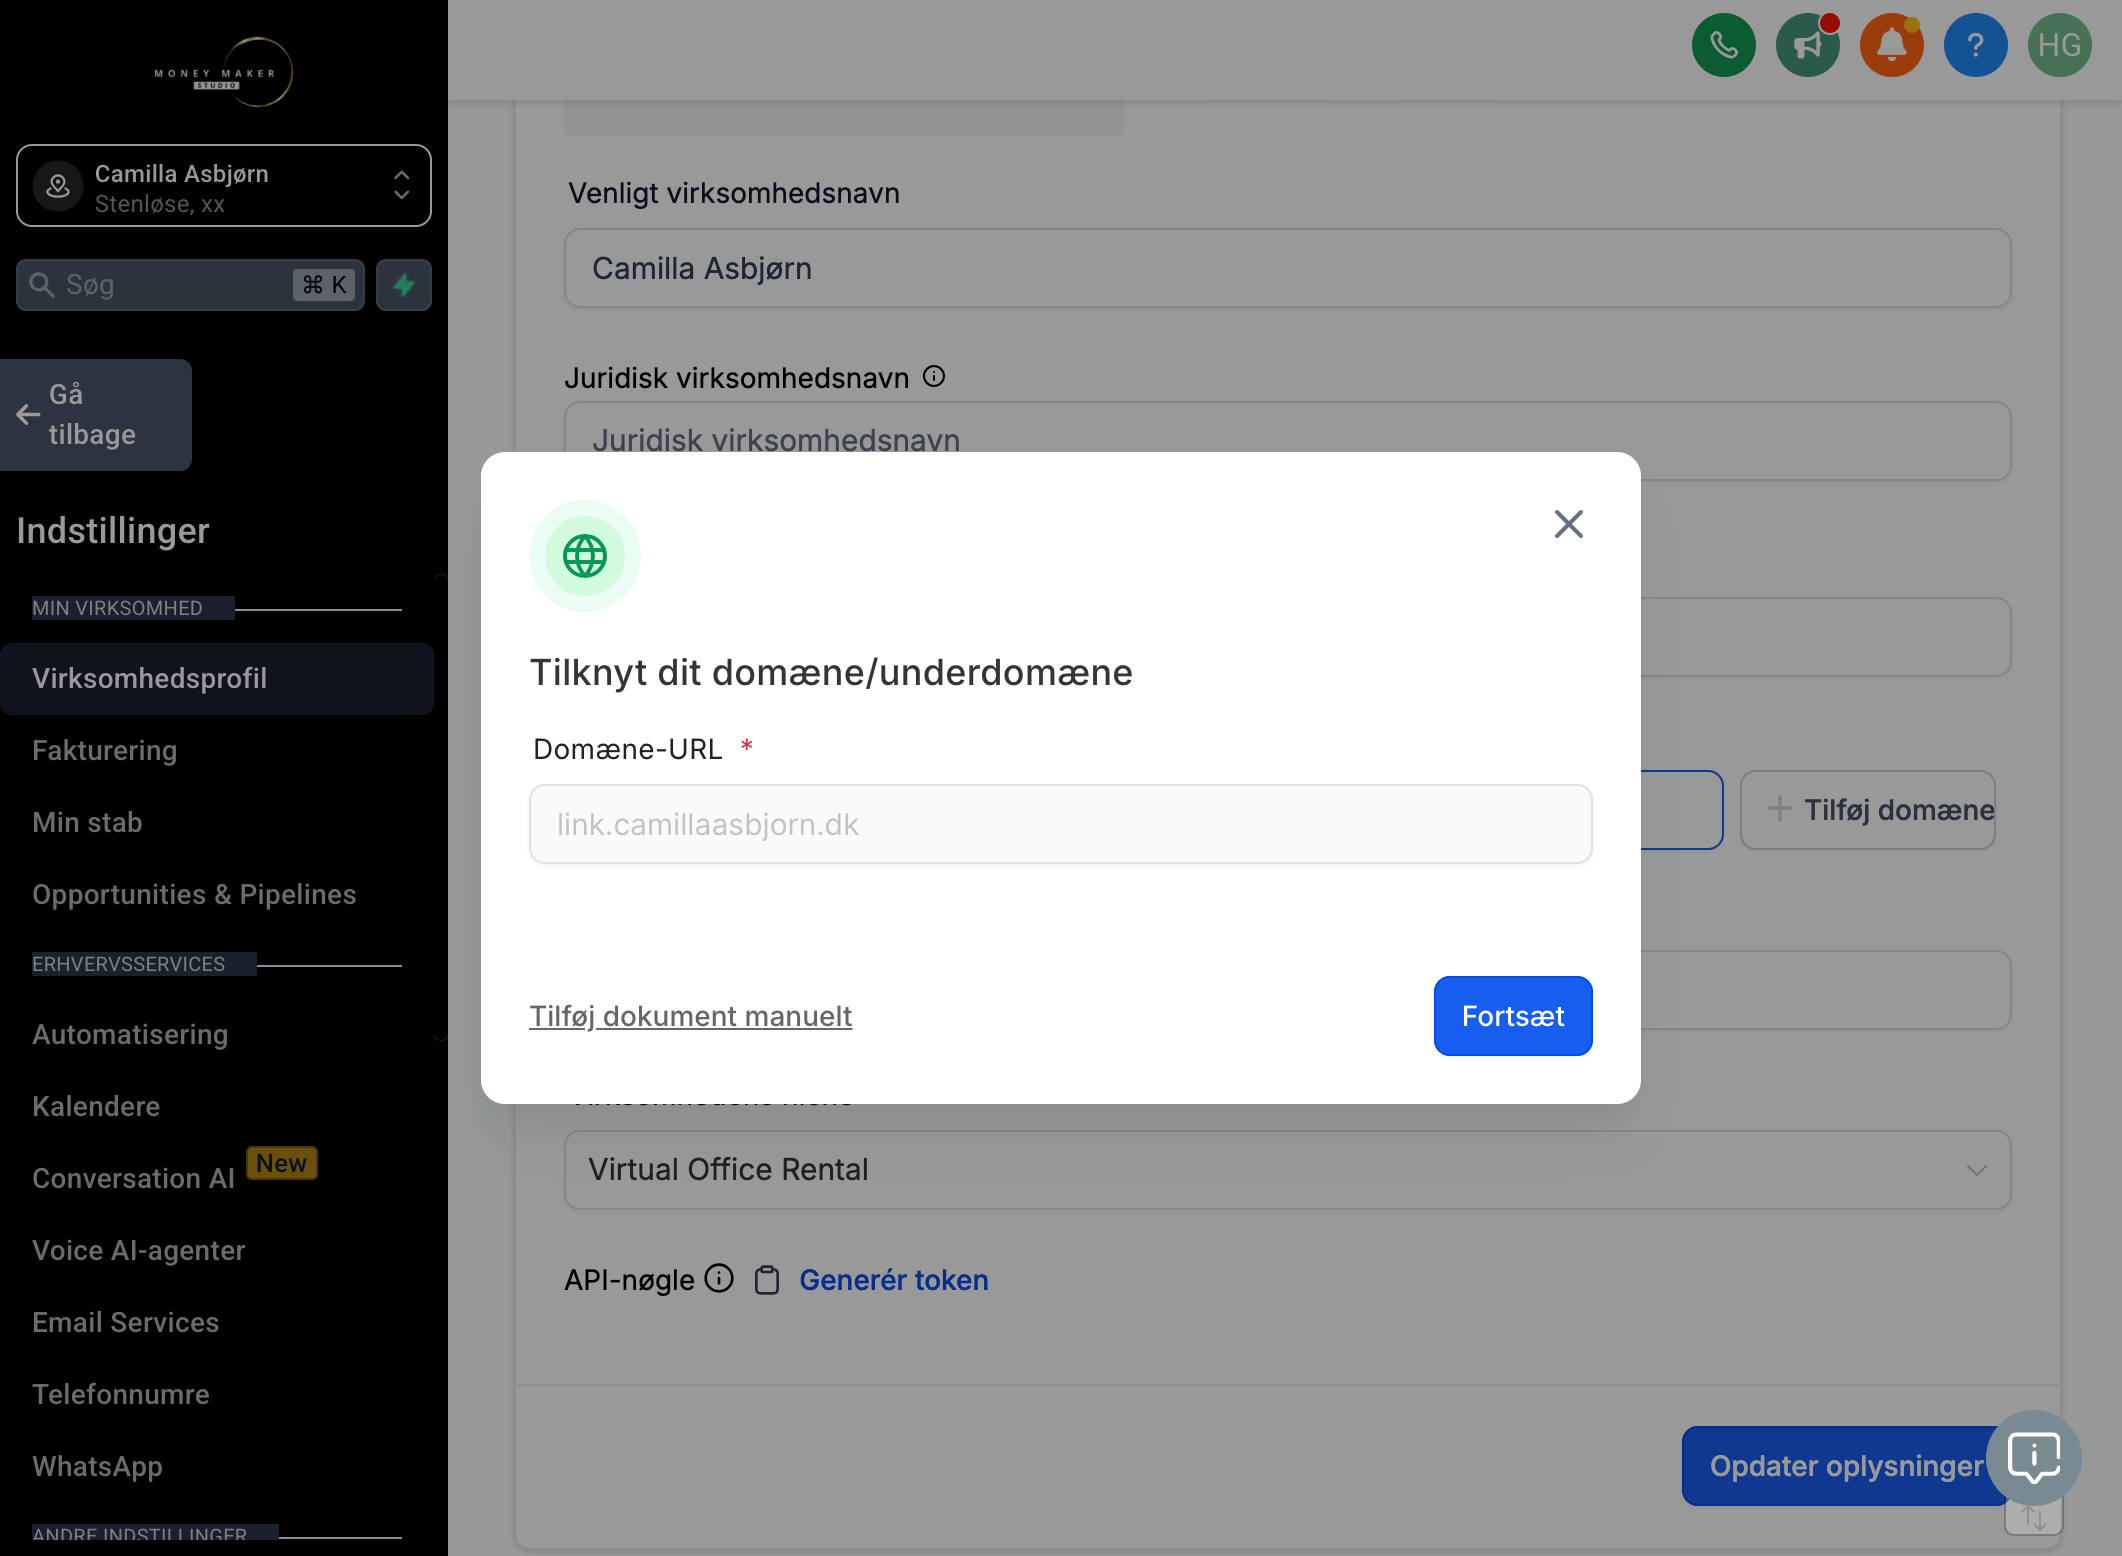2122x1556 pixels.
Task: Open Email Services settings
Action: (x=126, y=1323)
